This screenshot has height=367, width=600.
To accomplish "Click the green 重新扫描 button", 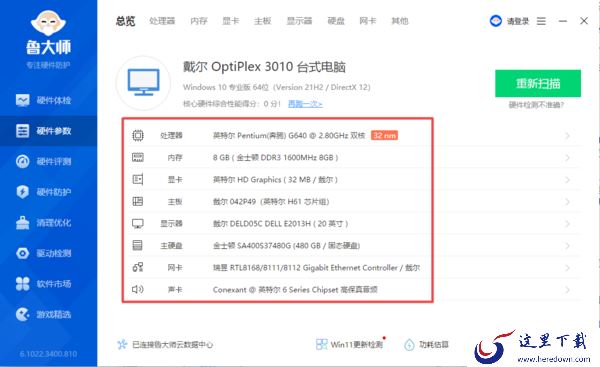I will coord(538,83).
